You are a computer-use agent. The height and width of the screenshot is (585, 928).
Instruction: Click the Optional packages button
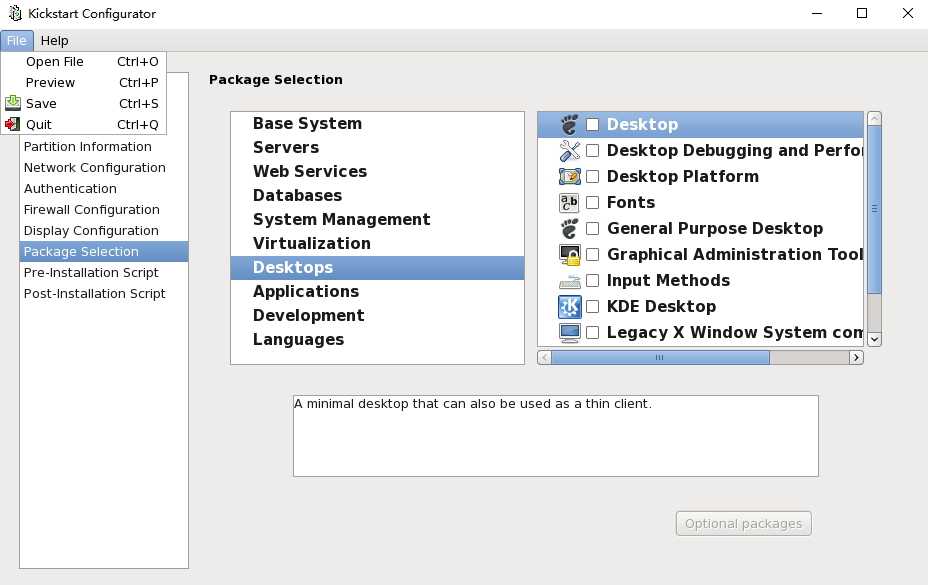pyautogui.click(x=743, y=523)
